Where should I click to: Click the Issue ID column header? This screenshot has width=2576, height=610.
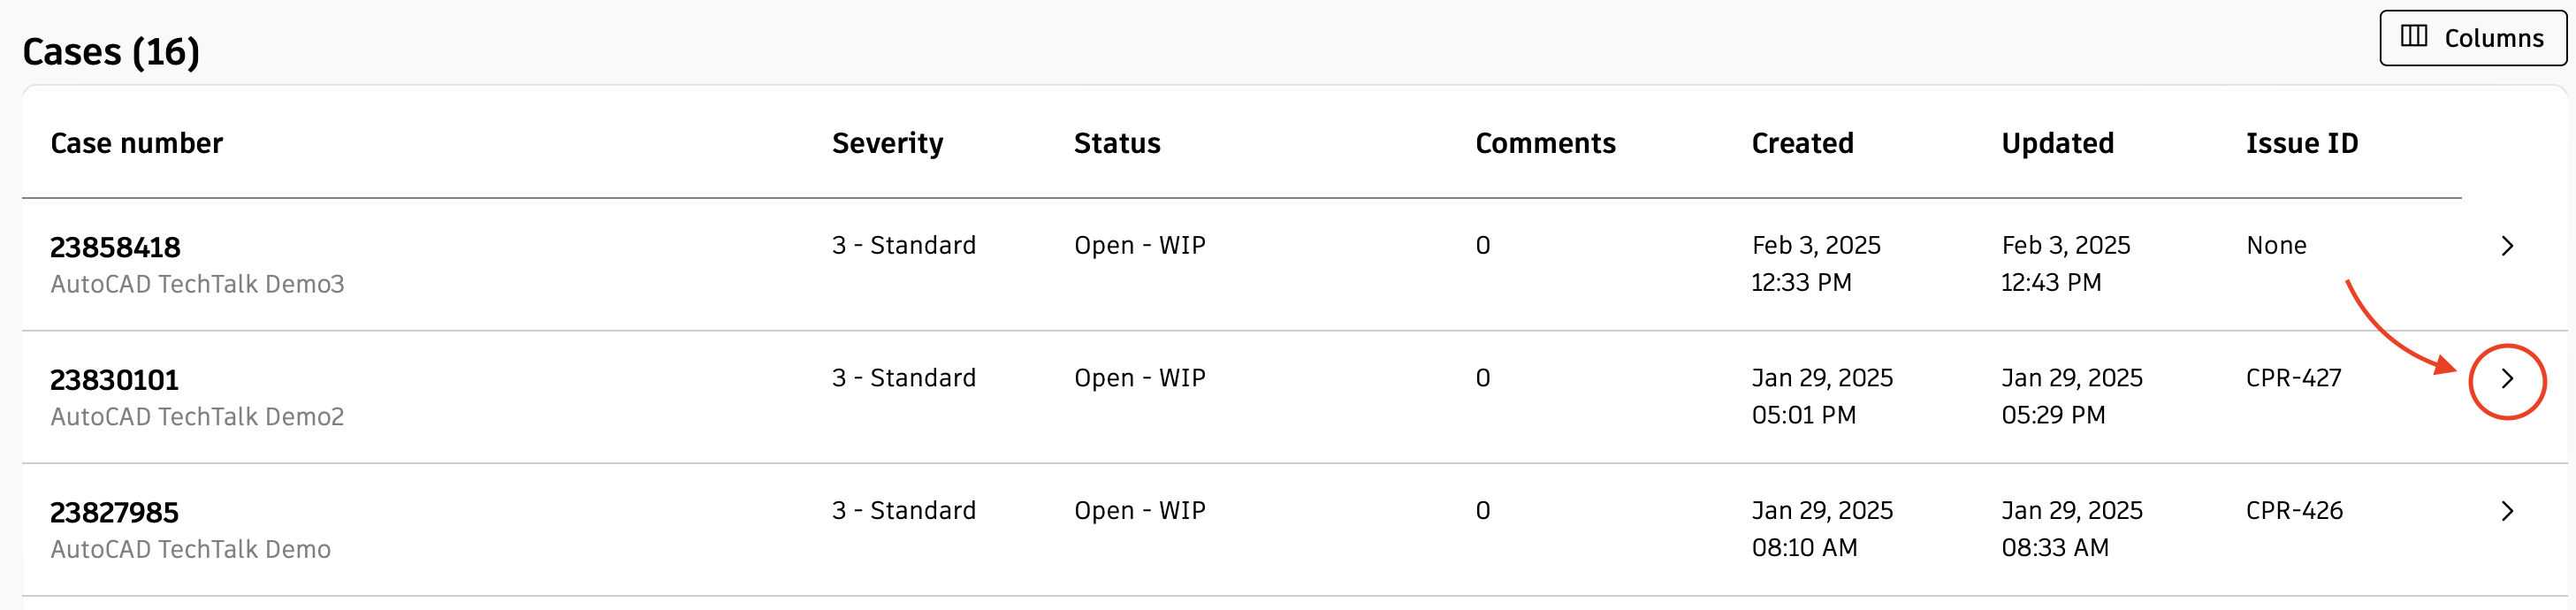(x=2301, y=143)
